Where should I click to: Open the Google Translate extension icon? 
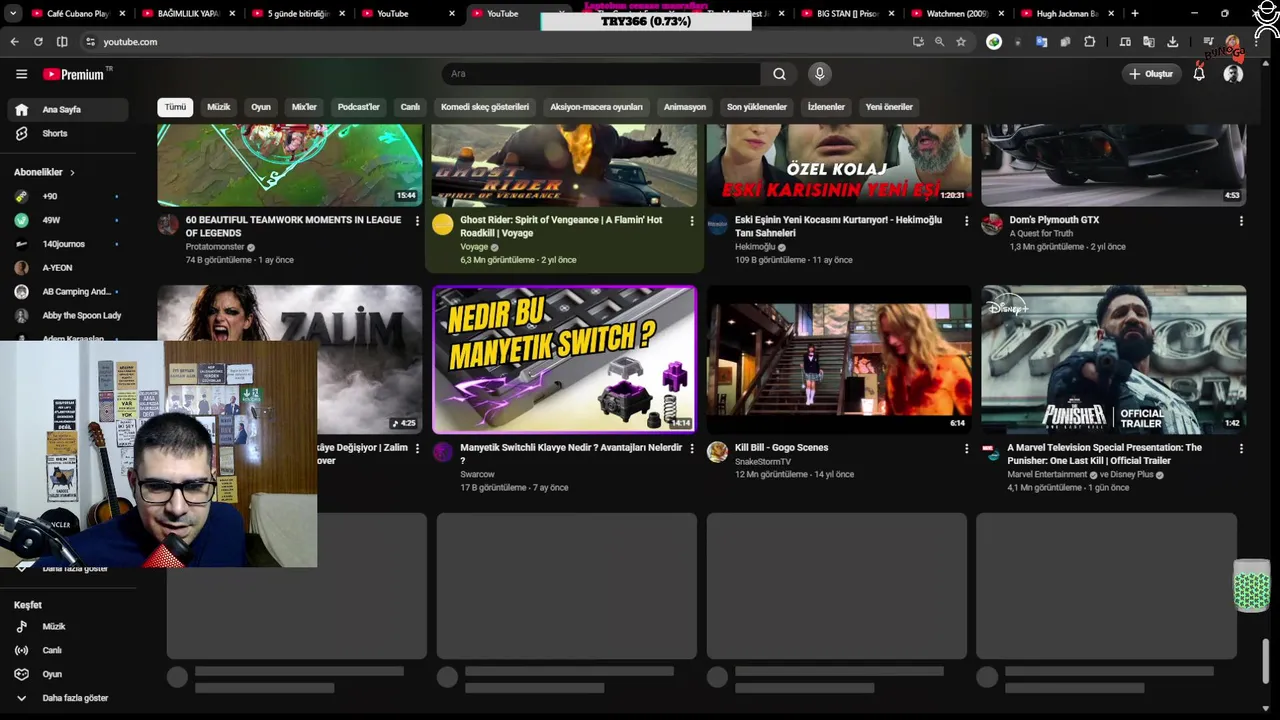pos(1041,42)
